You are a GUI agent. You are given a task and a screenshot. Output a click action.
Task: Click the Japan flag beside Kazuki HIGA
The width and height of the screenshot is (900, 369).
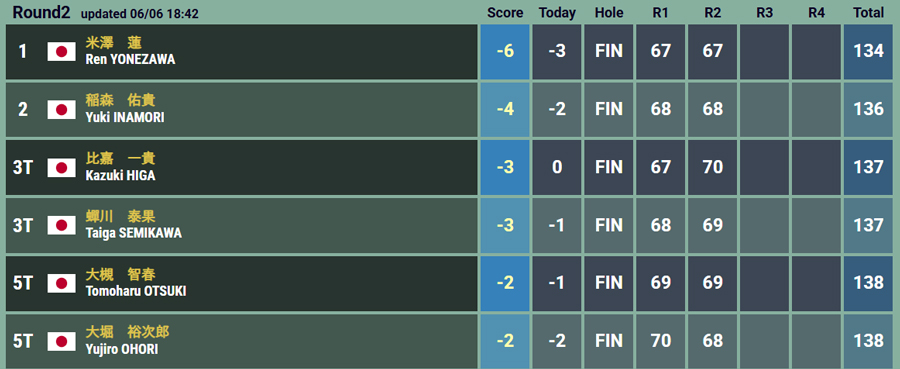click(61, 168)
